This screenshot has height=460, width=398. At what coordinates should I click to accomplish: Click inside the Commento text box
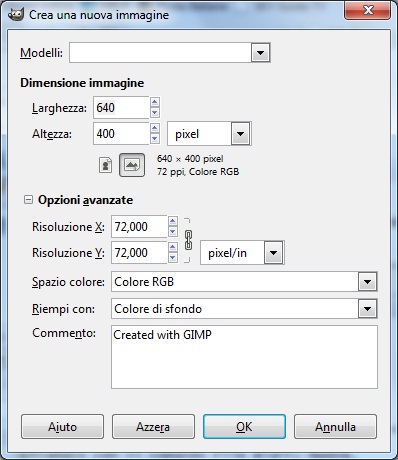[244, 357]
